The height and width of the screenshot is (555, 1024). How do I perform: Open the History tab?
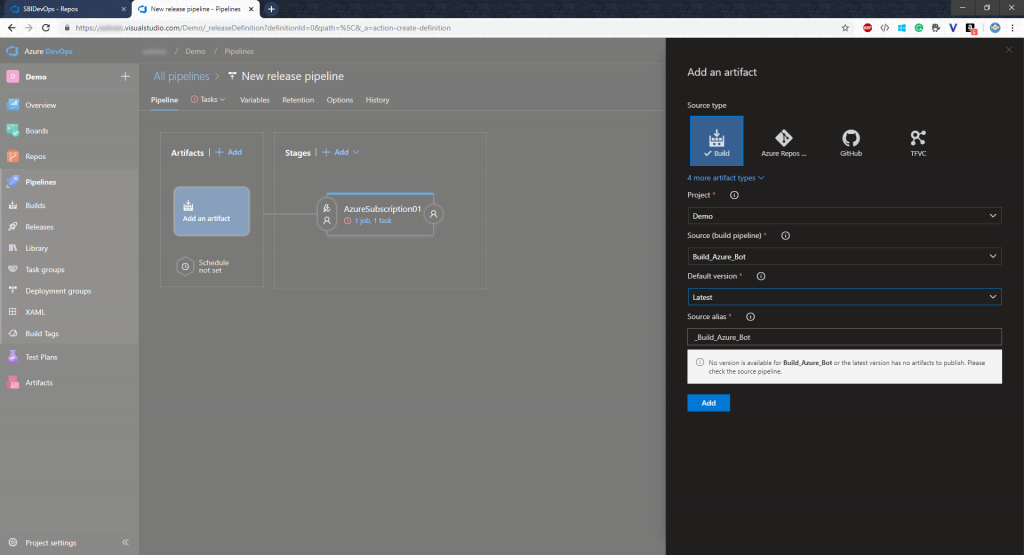tap(377, 100)
